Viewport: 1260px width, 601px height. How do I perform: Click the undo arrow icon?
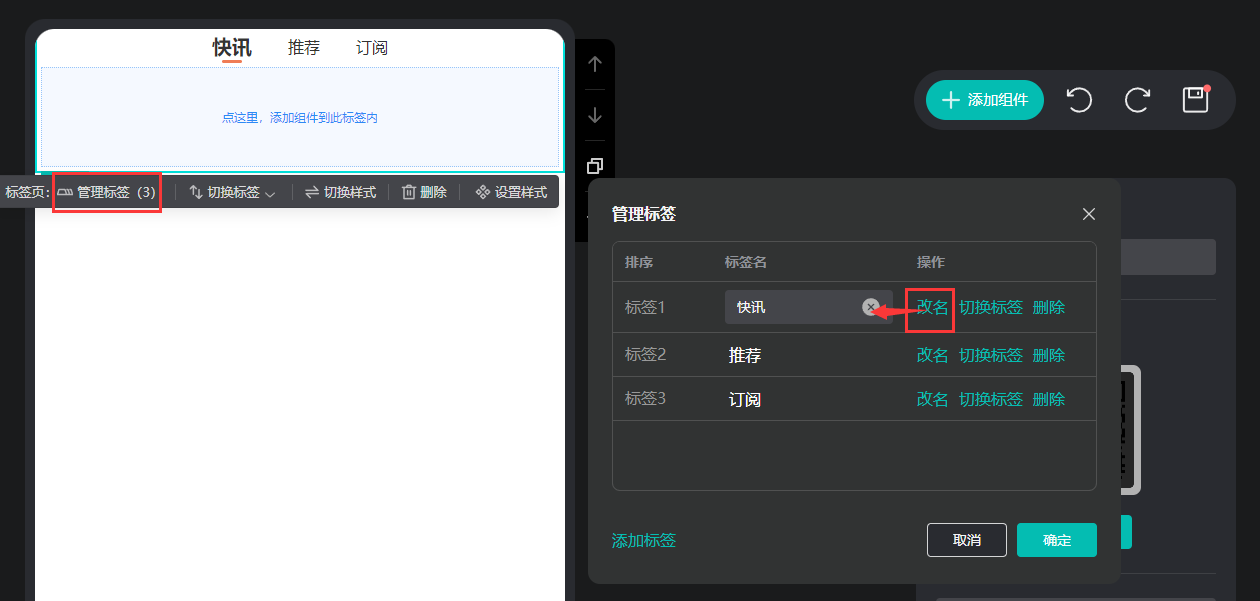click(x=1079, y=100)
